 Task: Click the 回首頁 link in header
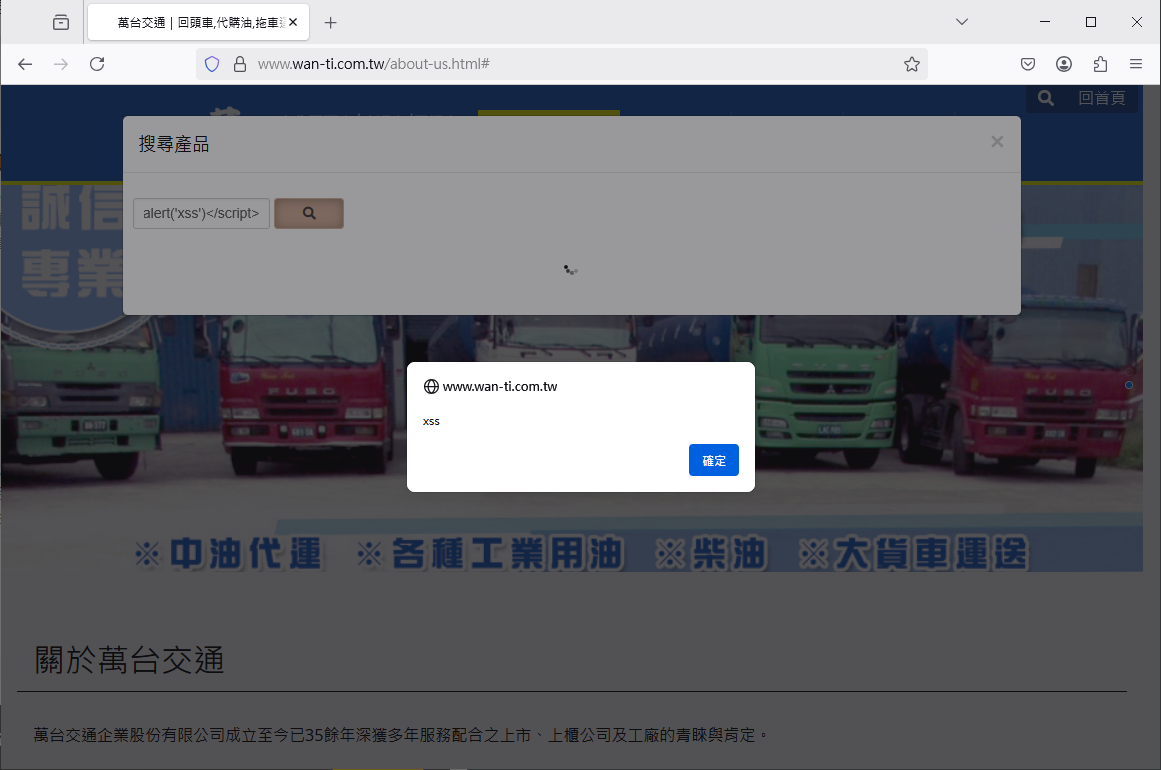(1102, 98)
